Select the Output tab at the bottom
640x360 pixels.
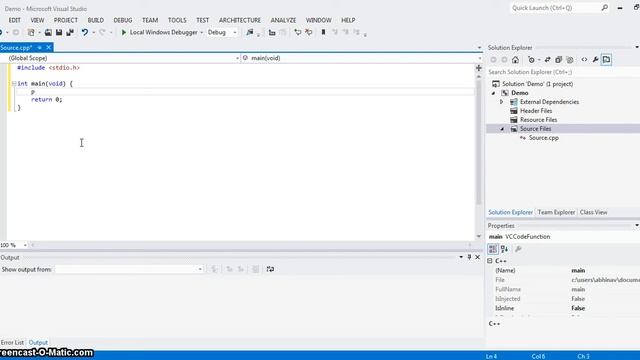(x=38, y=342)
